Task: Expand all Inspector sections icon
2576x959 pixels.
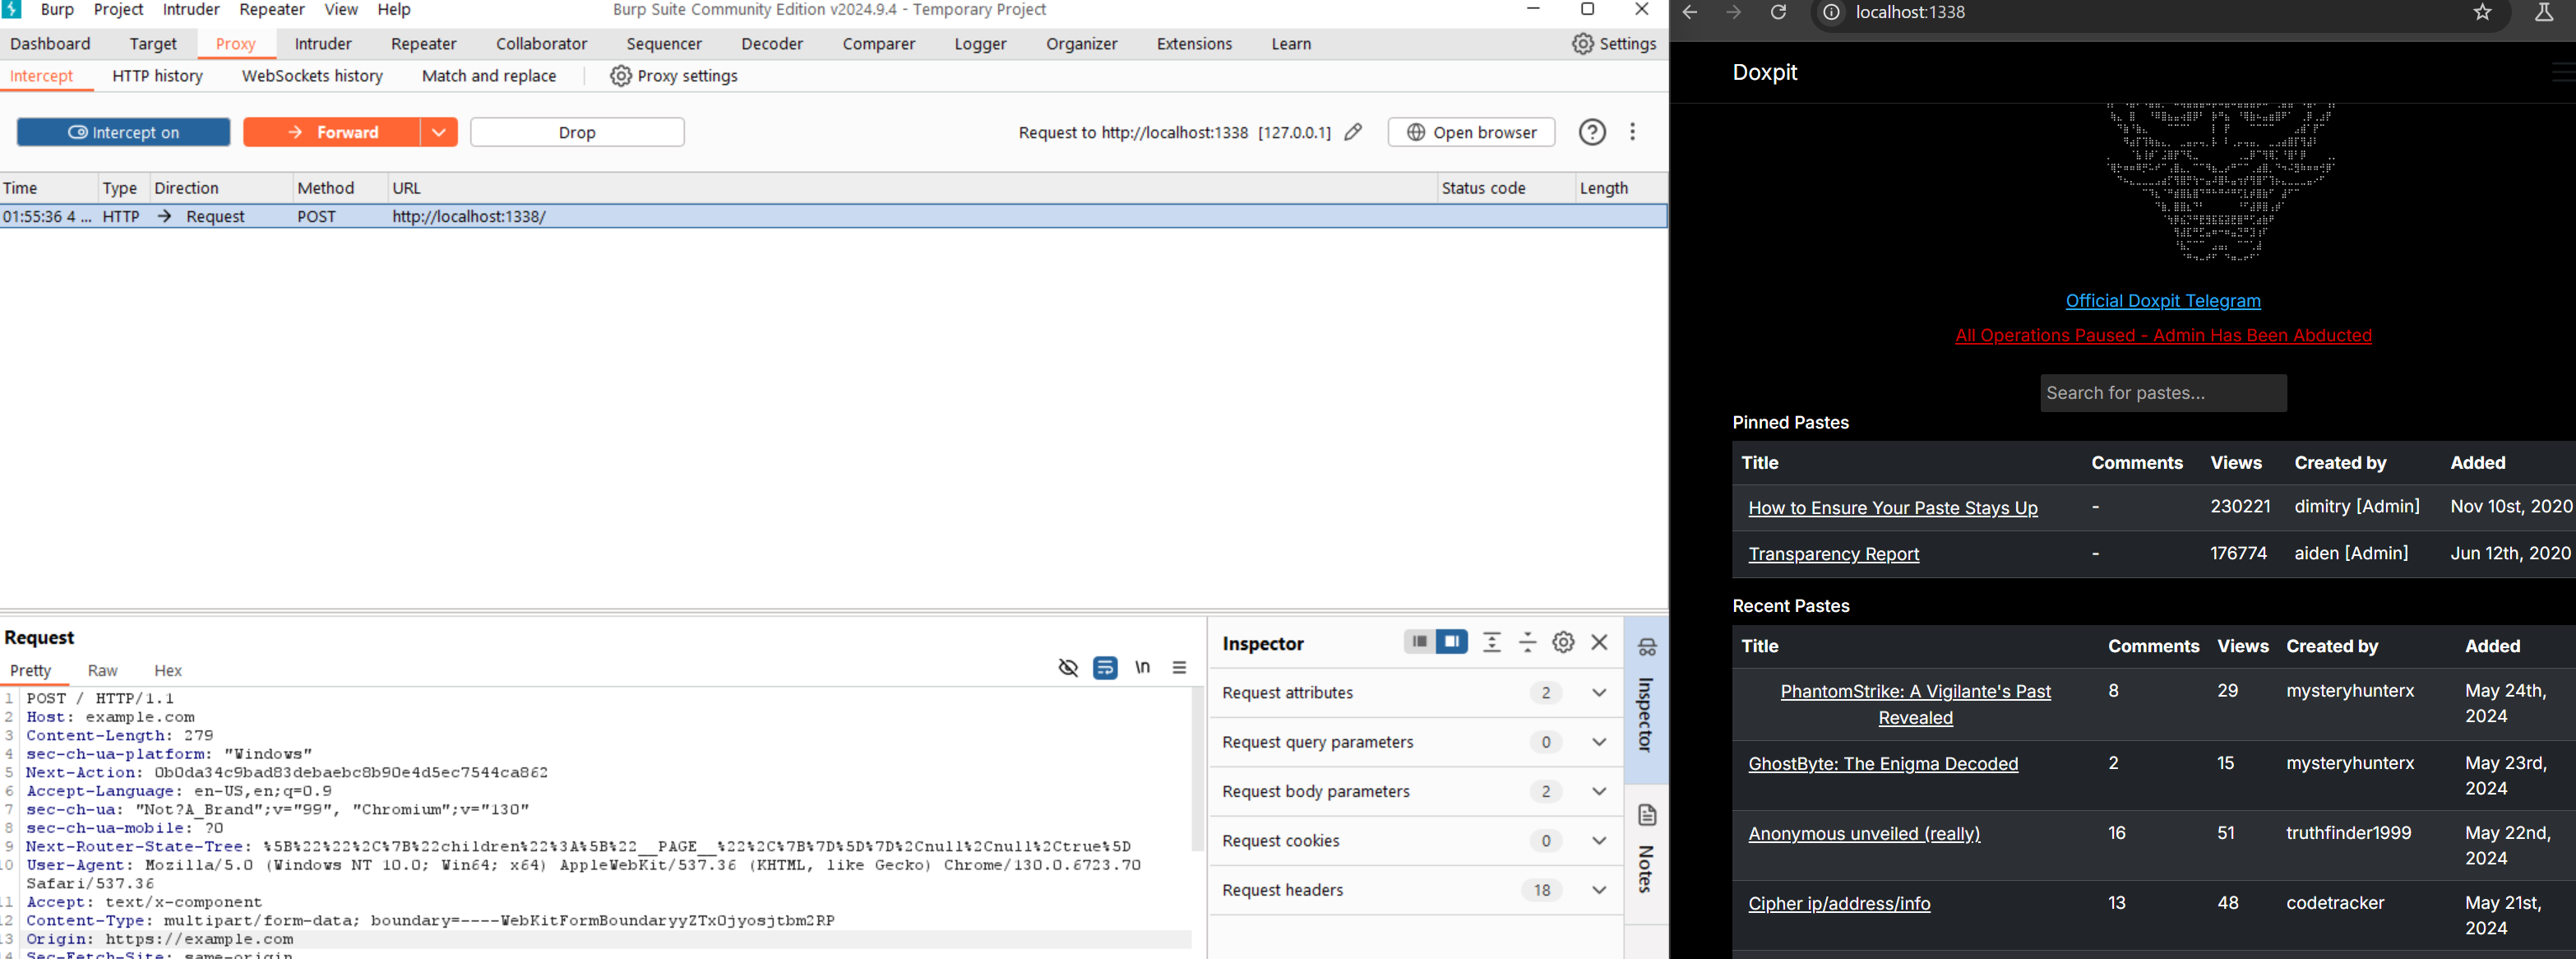Action: point(1491,643)
